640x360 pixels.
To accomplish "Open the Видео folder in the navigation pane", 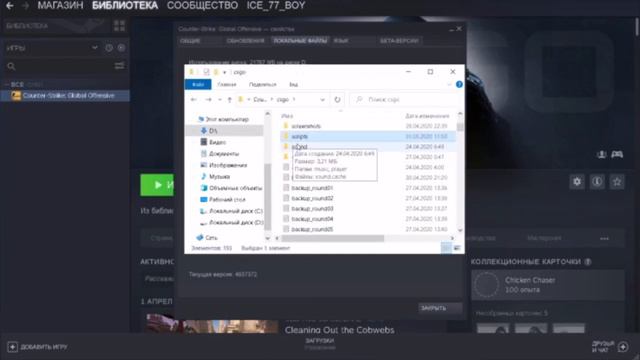I will (218, 142).
